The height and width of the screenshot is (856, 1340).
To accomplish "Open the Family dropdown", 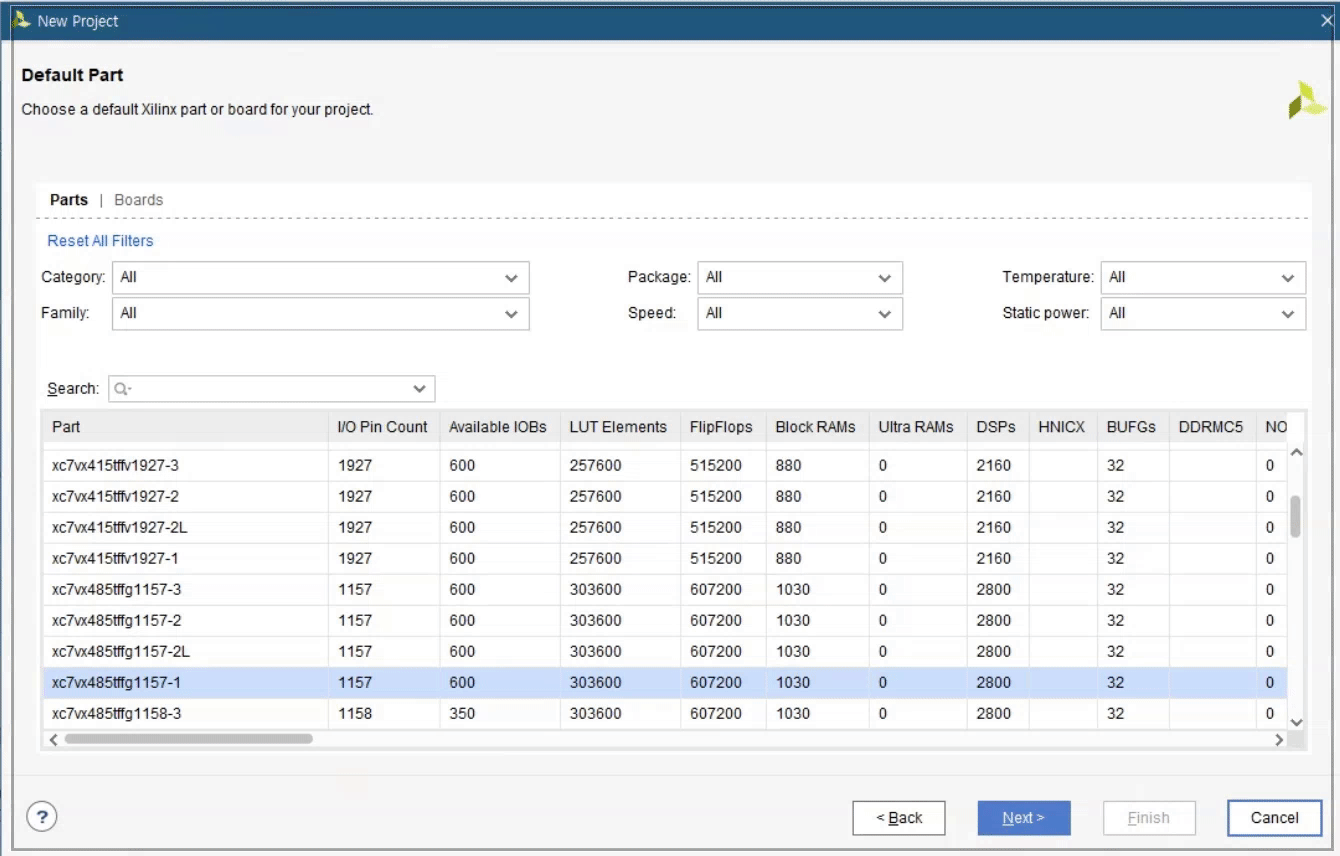I will tap(320, 314).
